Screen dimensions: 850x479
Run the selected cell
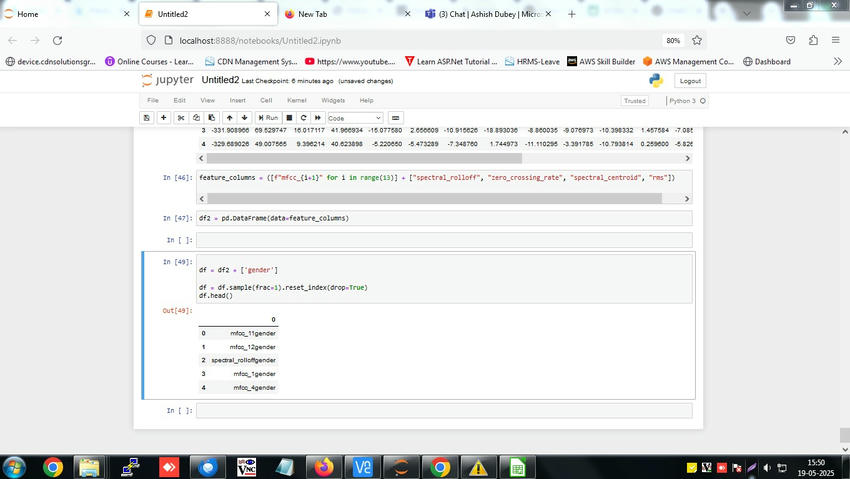tap(268, 118)
